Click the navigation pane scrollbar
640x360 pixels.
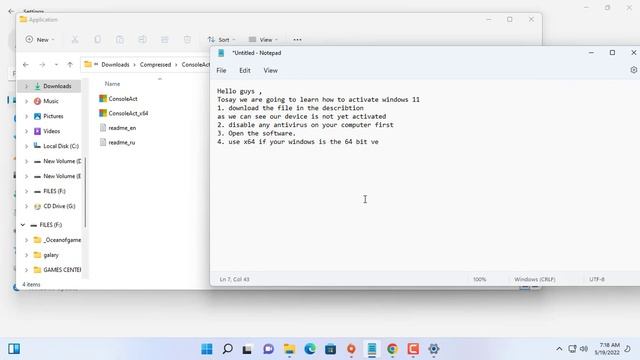click(x=85, y=192)
